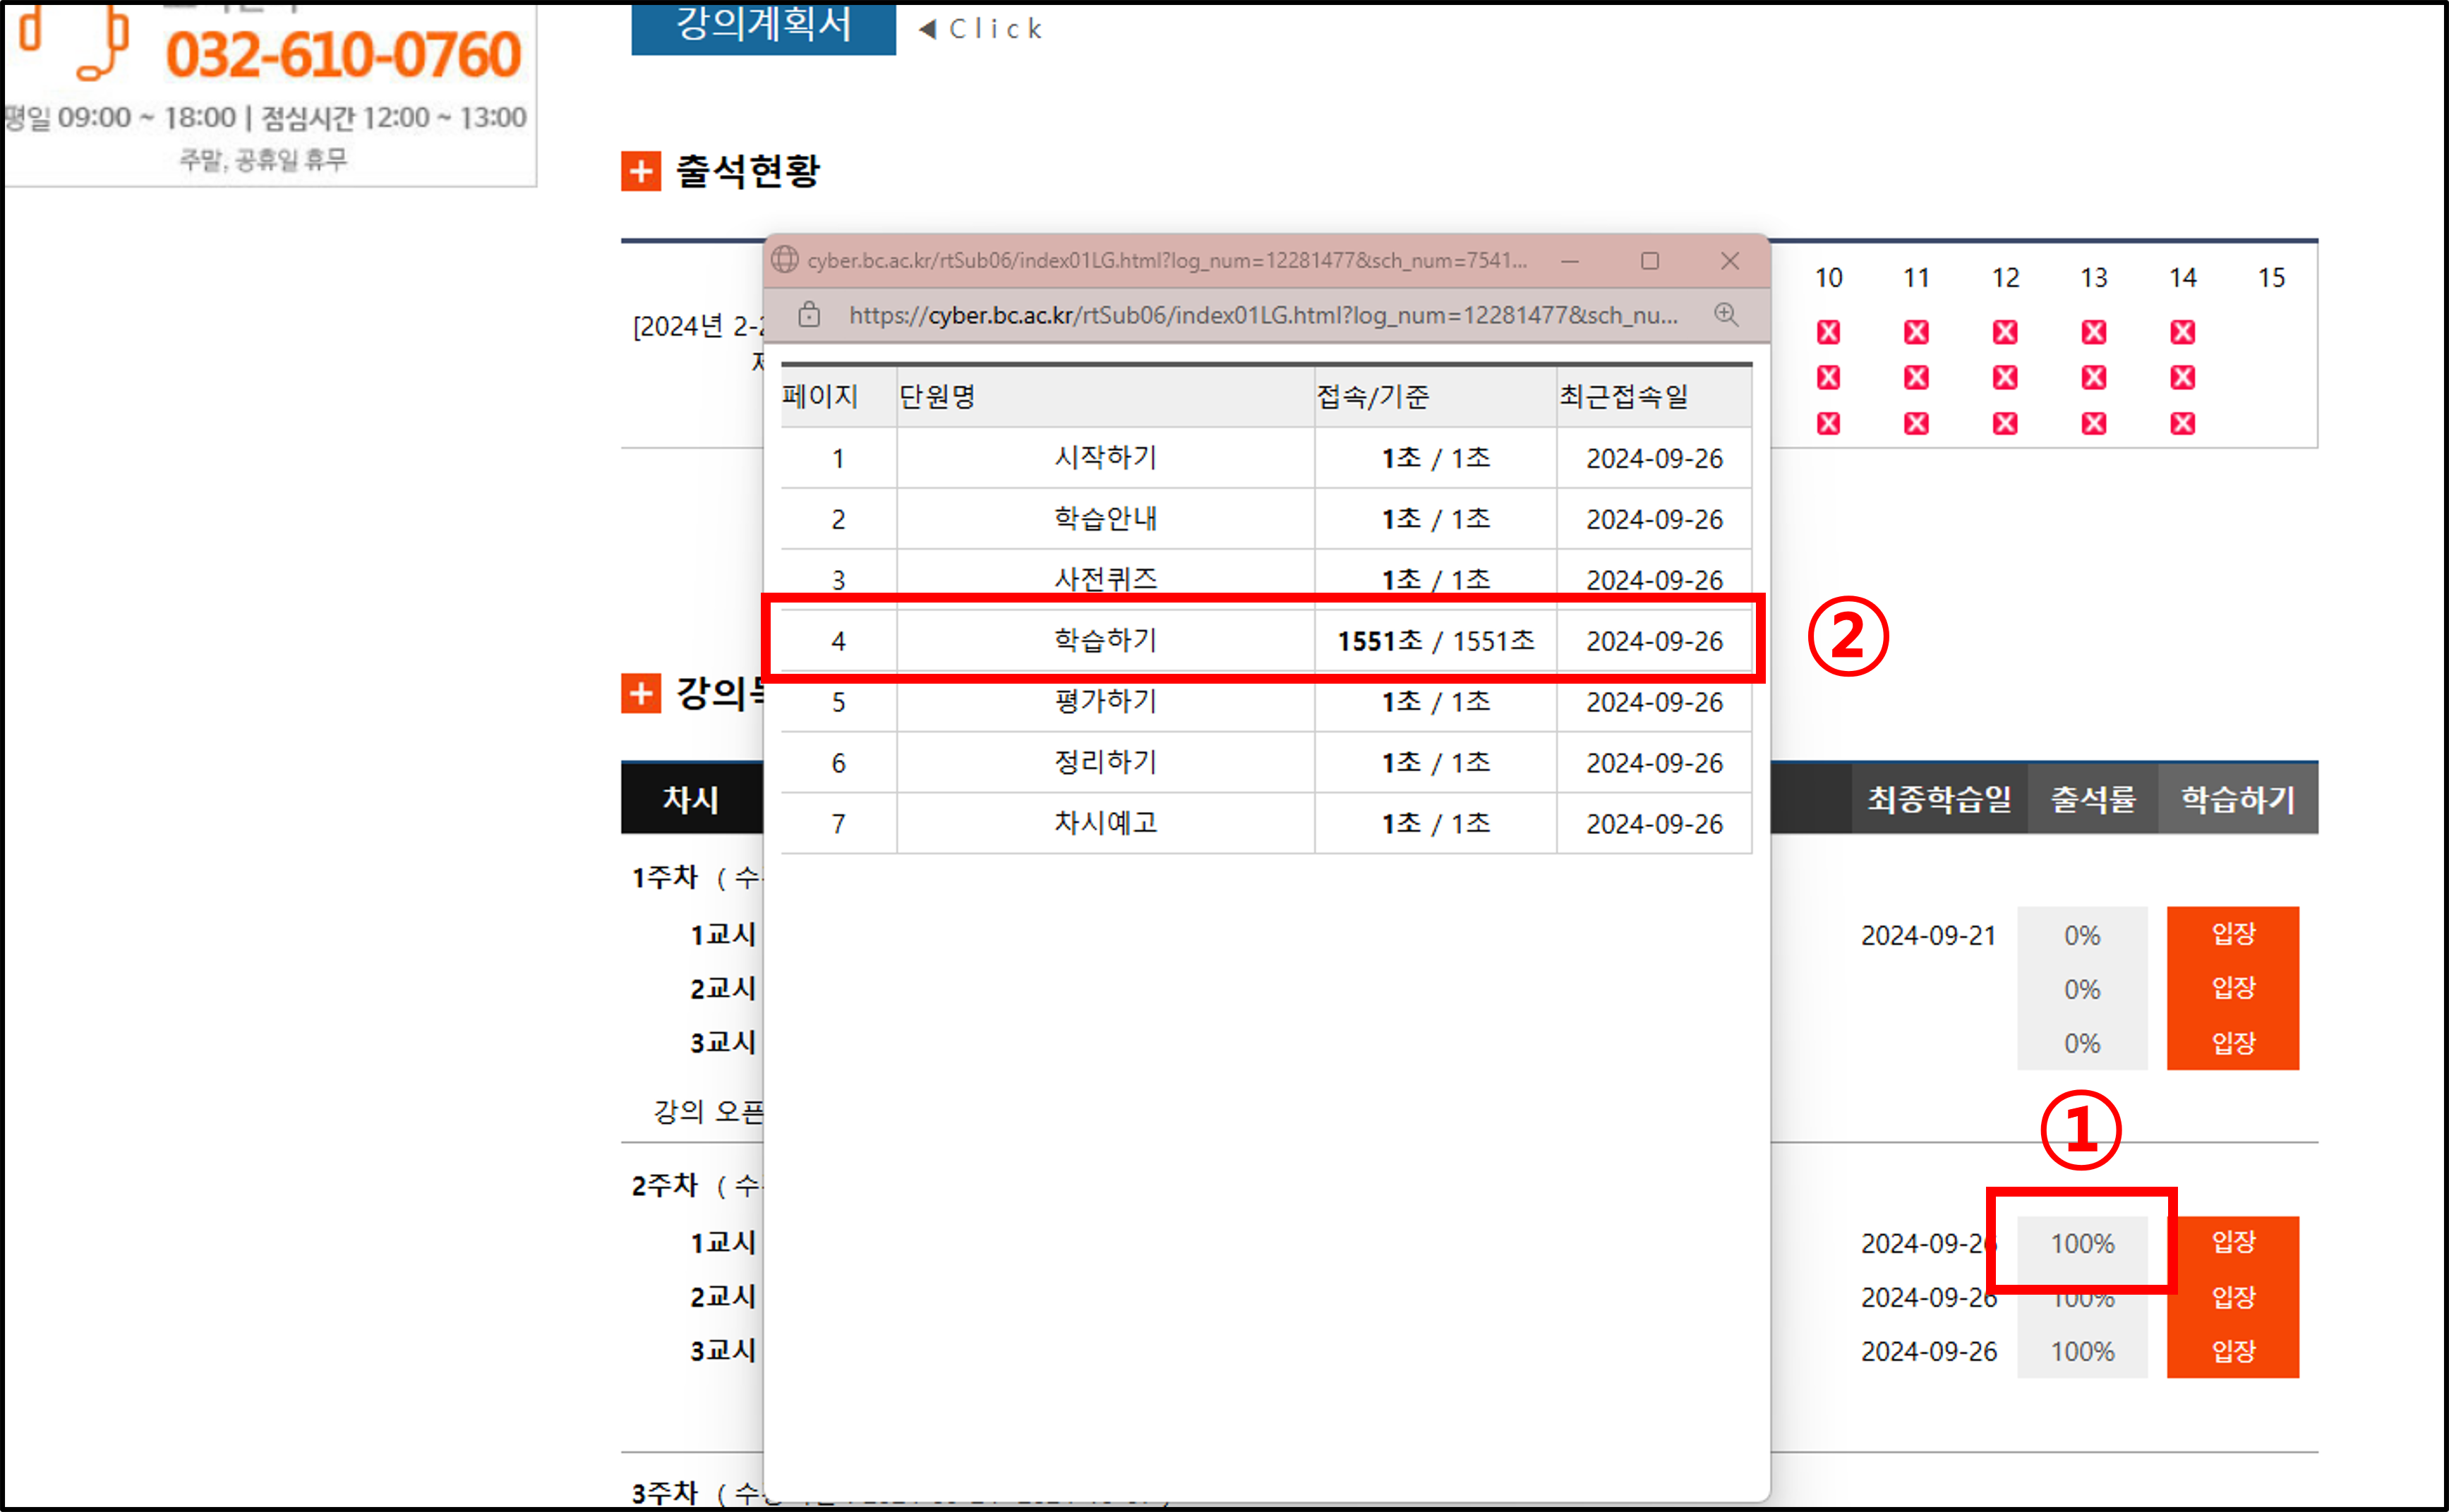The image size is (2449, 1512).
Task: Click middle X attendance mark under week 14
Action: tap(2183, 378)
